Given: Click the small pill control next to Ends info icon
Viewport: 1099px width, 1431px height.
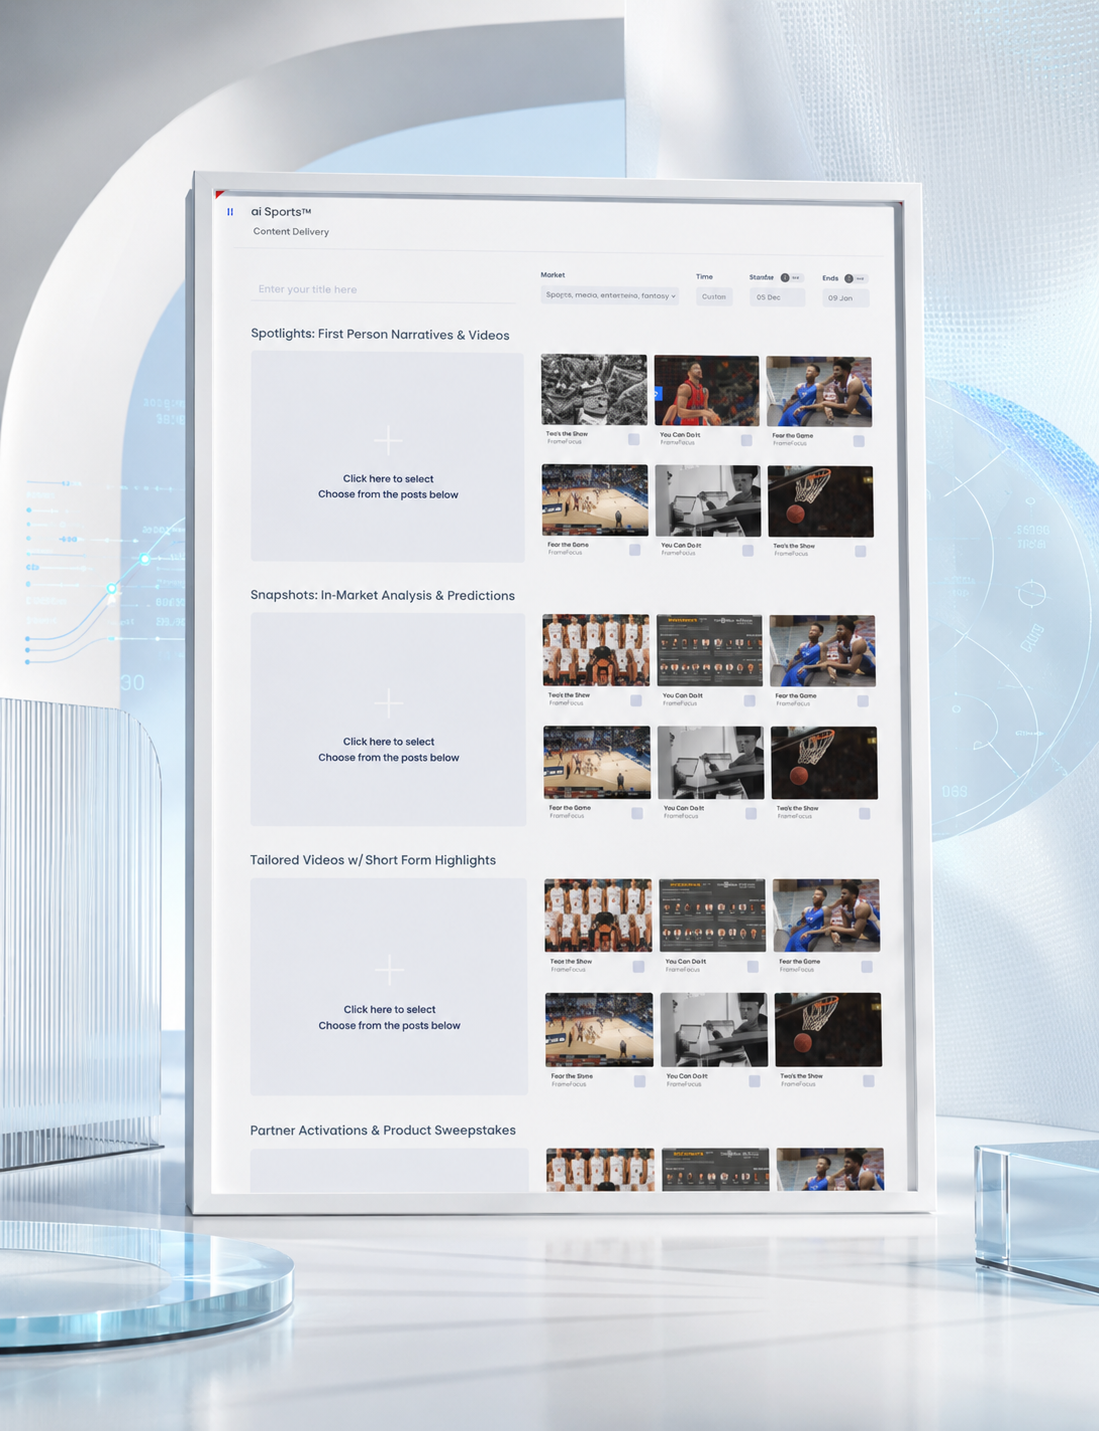Looking at the screenshot, I should point(861,279).
